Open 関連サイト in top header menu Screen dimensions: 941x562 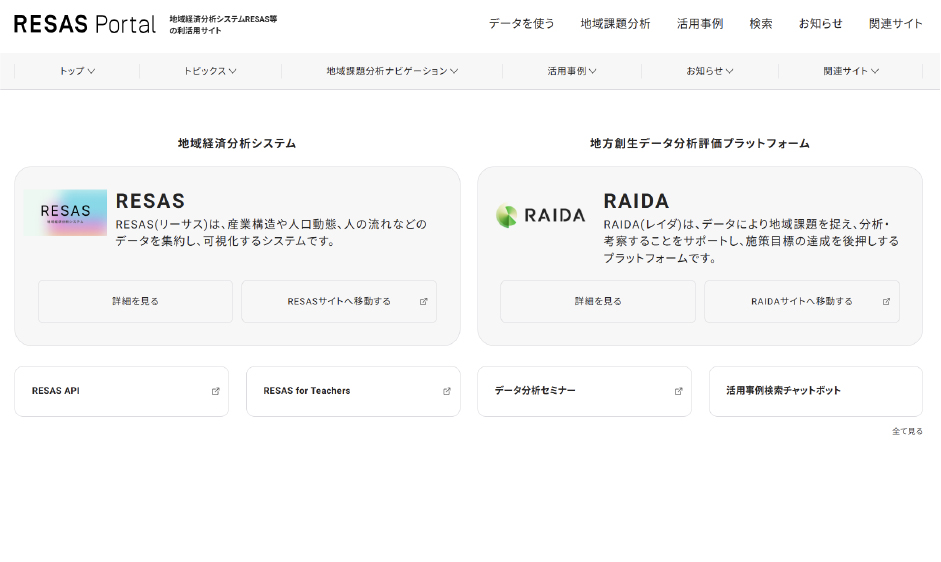coord(895,24)
